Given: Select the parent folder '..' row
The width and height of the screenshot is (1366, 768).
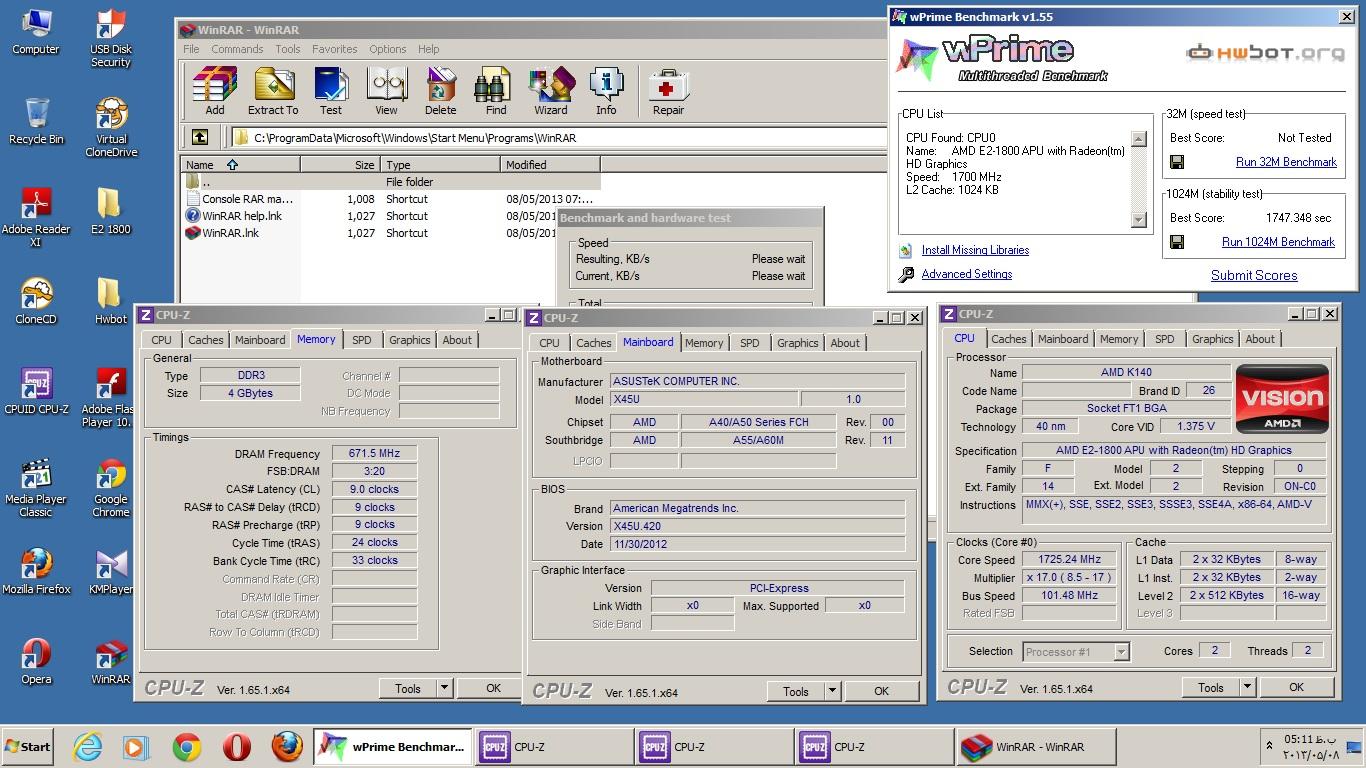Looking at the screenshot, I should (x=391, y=182).
